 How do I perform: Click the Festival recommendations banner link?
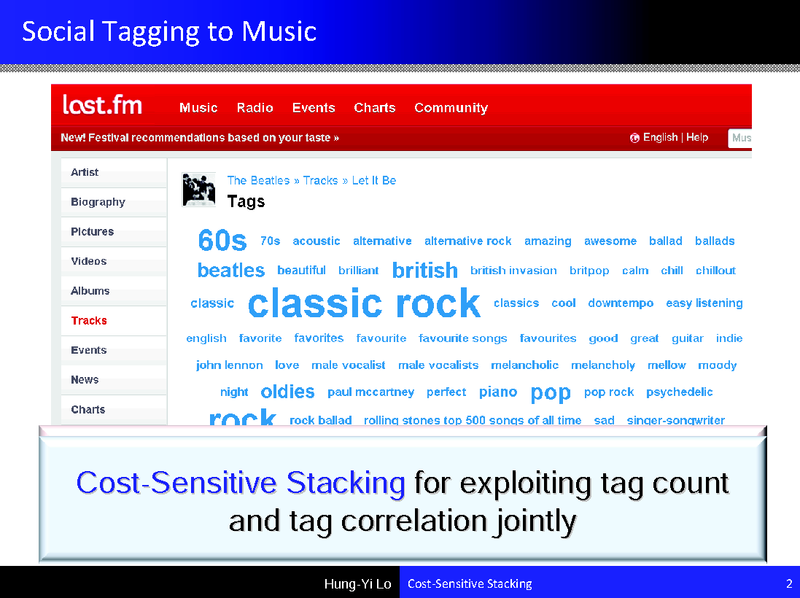pos(200,138)
